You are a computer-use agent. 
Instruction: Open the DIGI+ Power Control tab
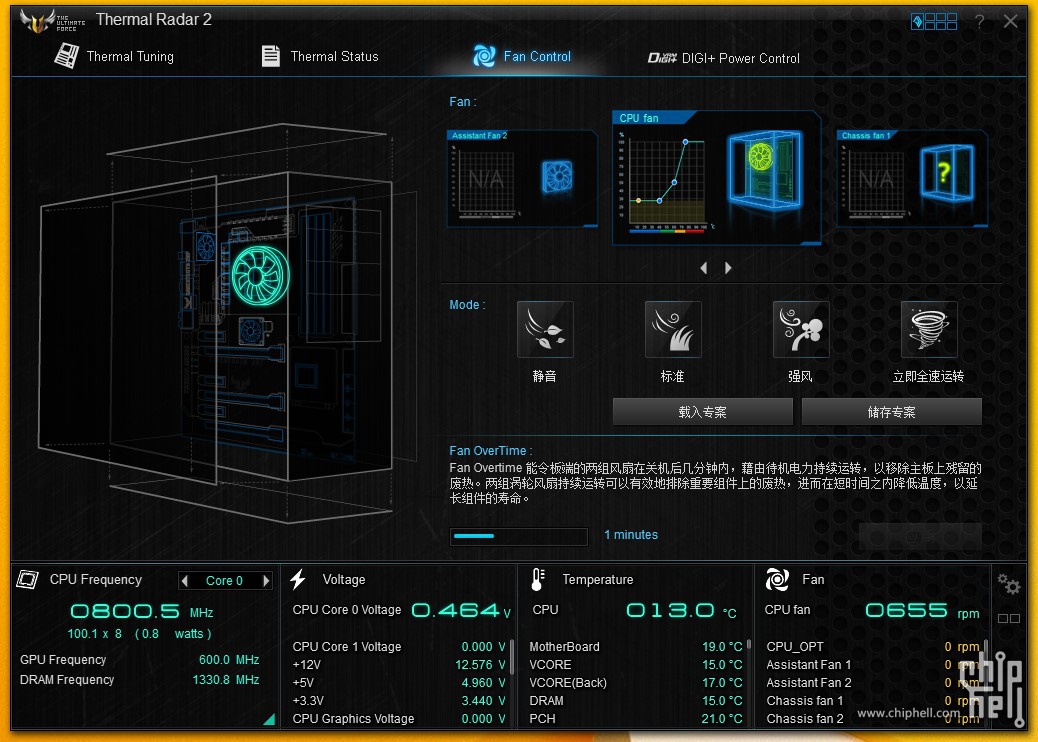tap(724, 58)
